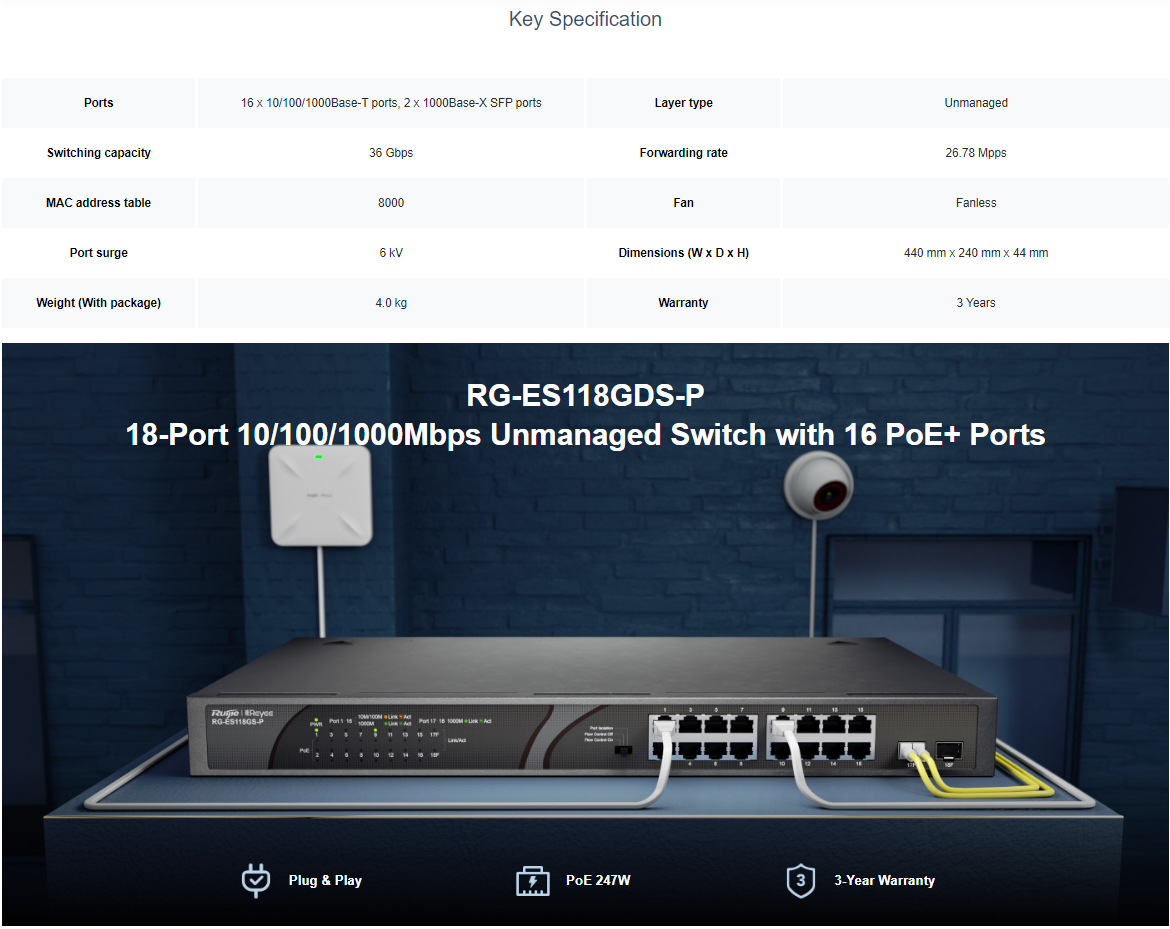Click the Fan label cell
This screenshot has height=929, width=1170.
click(683, 203)
